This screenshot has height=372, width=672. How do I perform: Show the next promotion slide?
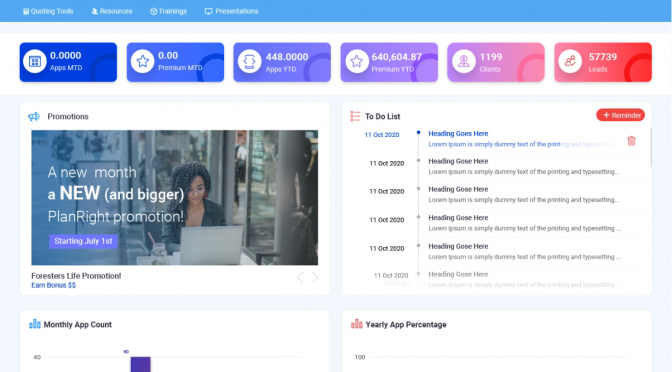tap(315, 277)
